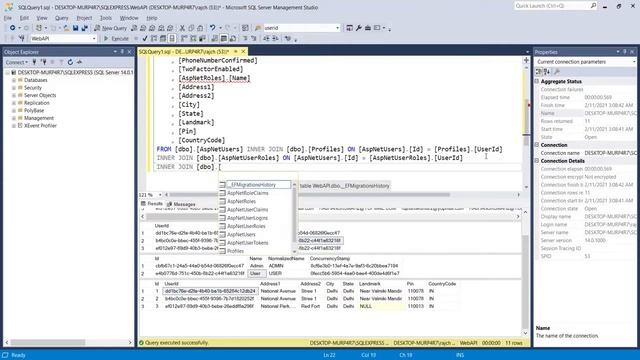Image resolution: width=640 pixels, height=360 pixels.
Task: Click the Decrease Indent icon
Action: 266,38
